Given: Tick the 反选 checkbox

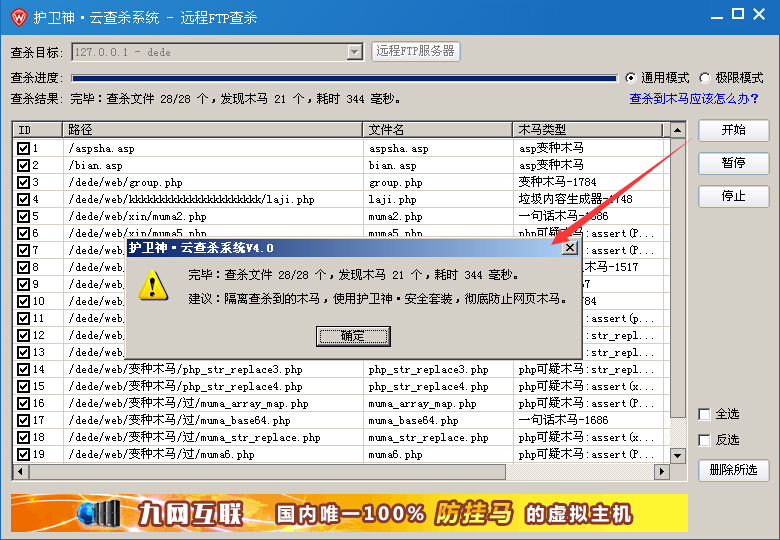Looking at the screenshot, I should point(704,440).
